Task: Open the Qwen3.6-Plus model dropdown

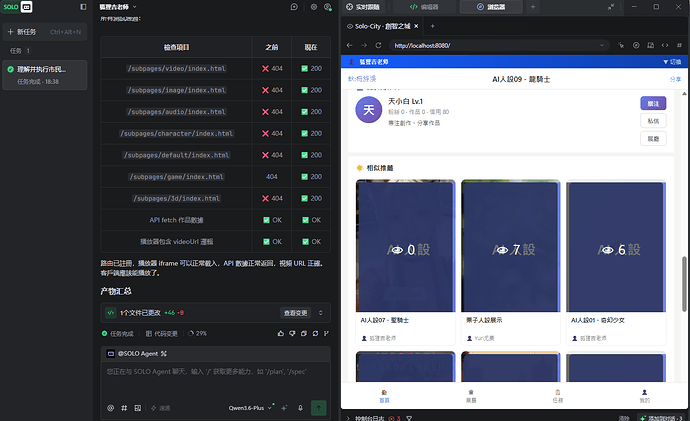Action: 250,408
